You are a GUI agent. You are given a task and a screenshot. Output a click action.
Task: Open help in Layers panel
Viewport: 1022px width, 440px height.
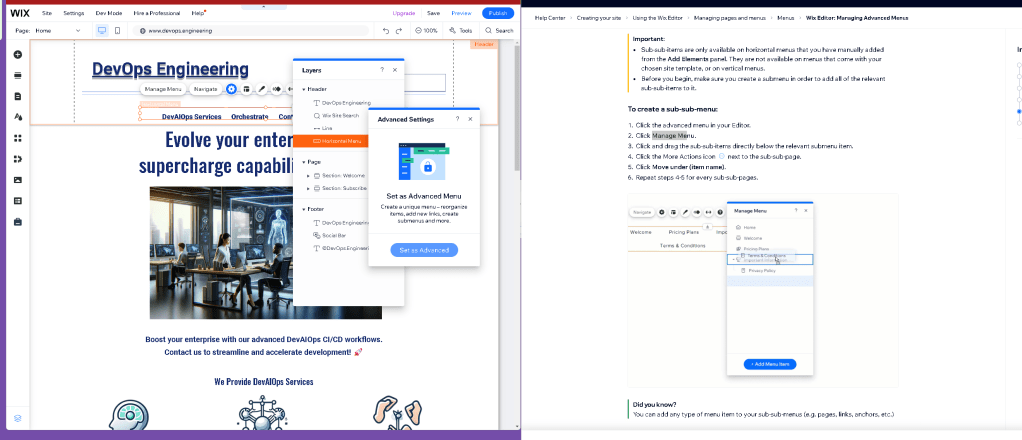pos(382,70)
